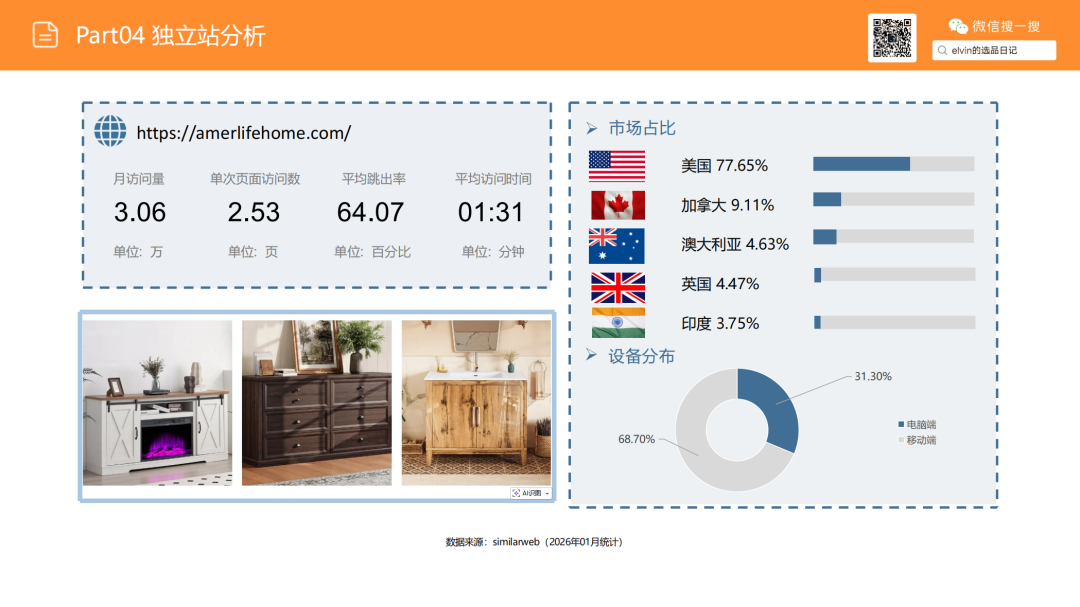The height and width of the screenshot is (607, 1080).
Task: Expand the 市场占比 section arrow
Action: click(x=594, y=128)
